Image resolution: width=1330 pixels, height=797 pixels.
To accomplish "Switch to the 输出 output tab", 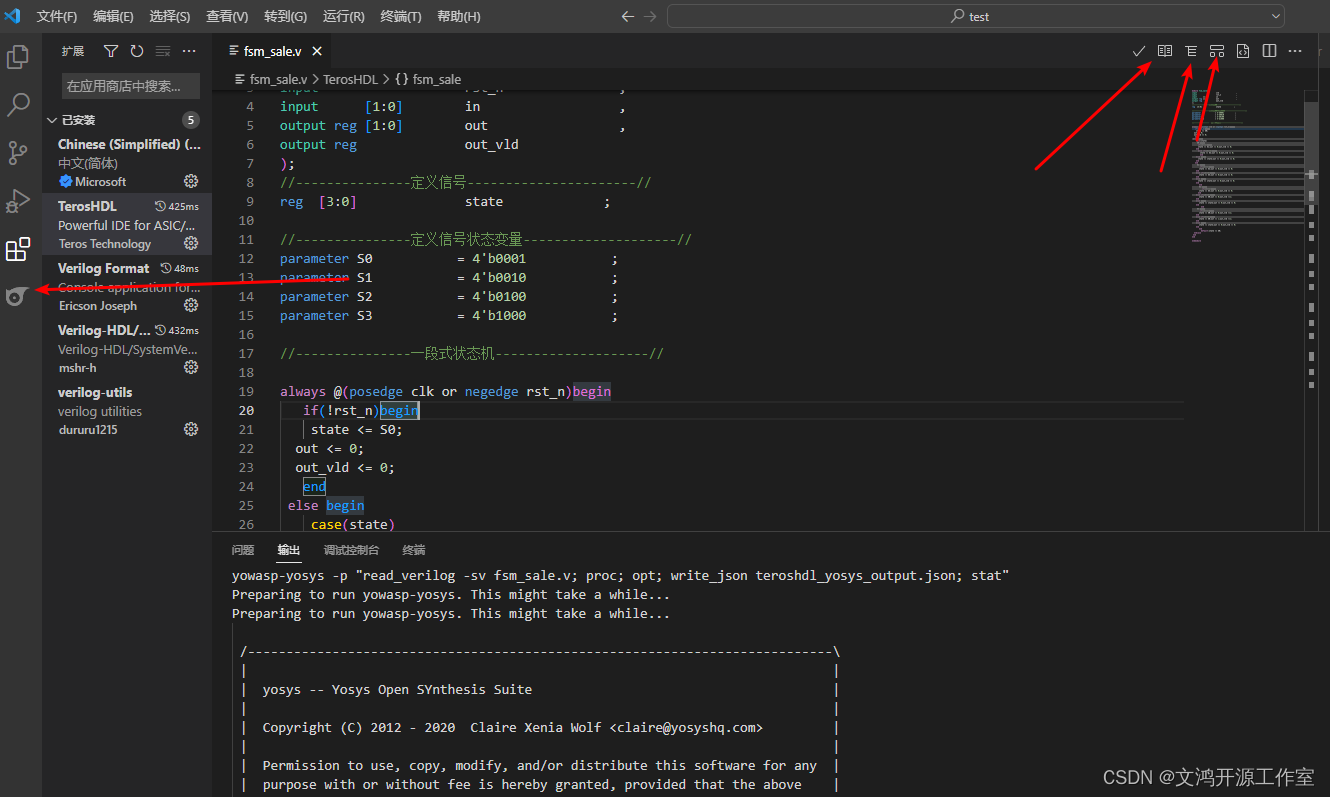I will point(289,550).
